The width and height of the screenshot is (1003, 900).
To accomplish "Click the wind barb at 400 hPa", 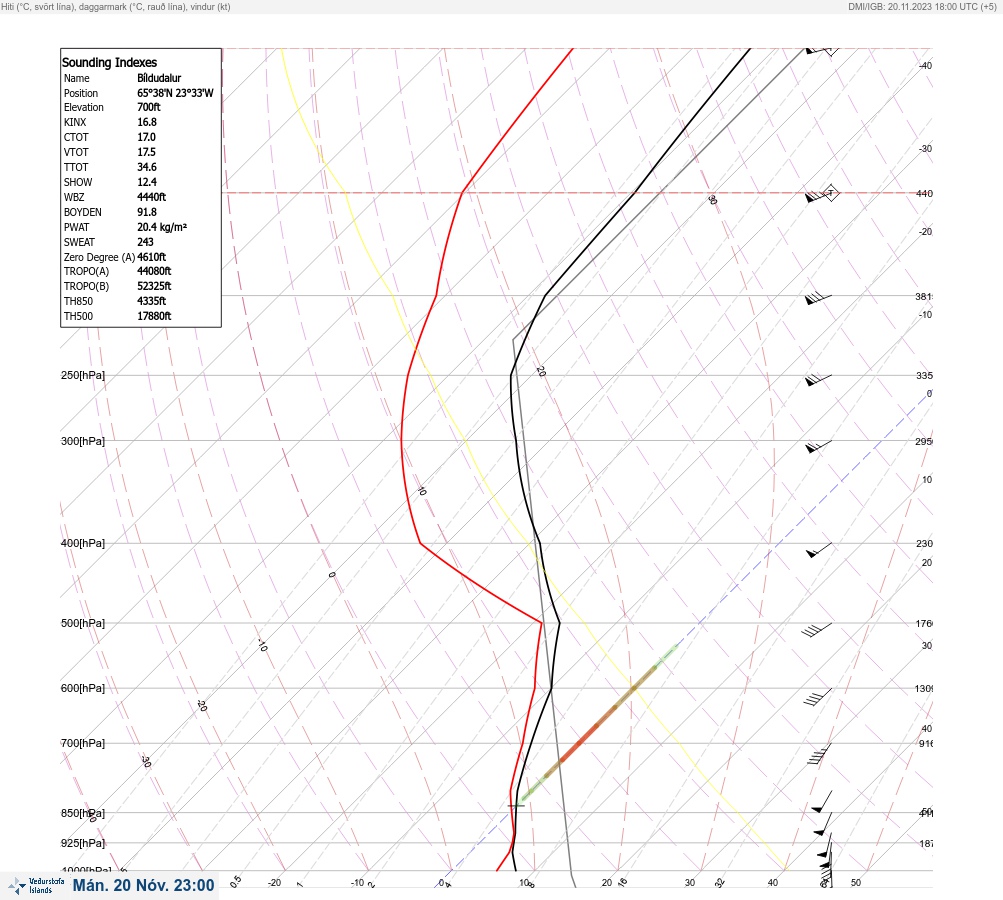I will (x=819, y=550).
